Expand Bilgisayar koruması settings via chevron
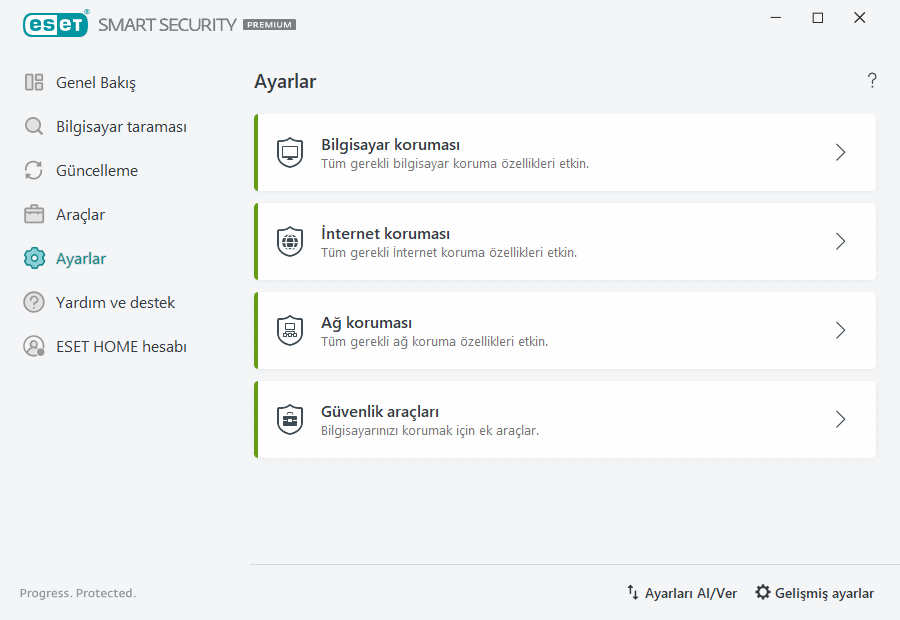Viewport: 900px width, 620px height. click(840, 152)
